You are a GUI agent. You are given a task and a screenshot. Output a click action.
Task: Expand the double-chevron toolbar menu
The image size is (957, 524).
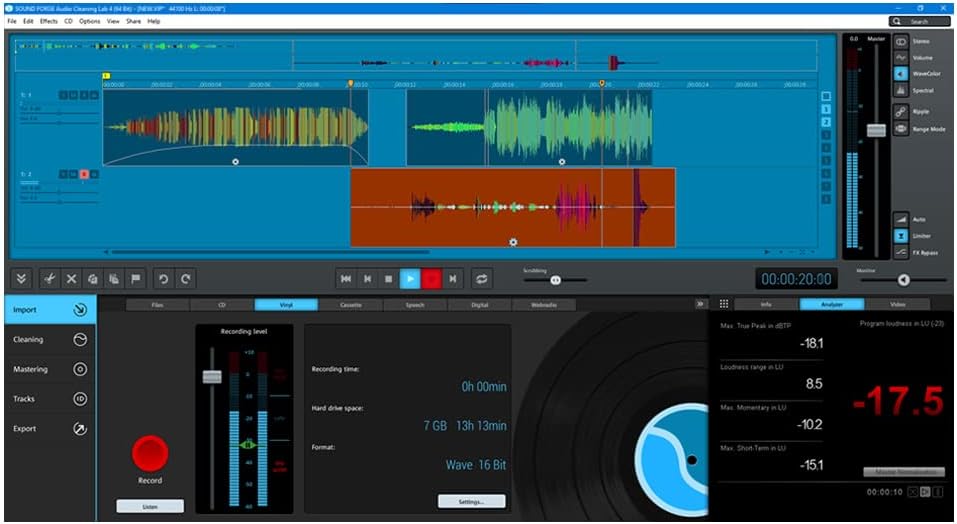pyautogui.click(x=21, y=279)
